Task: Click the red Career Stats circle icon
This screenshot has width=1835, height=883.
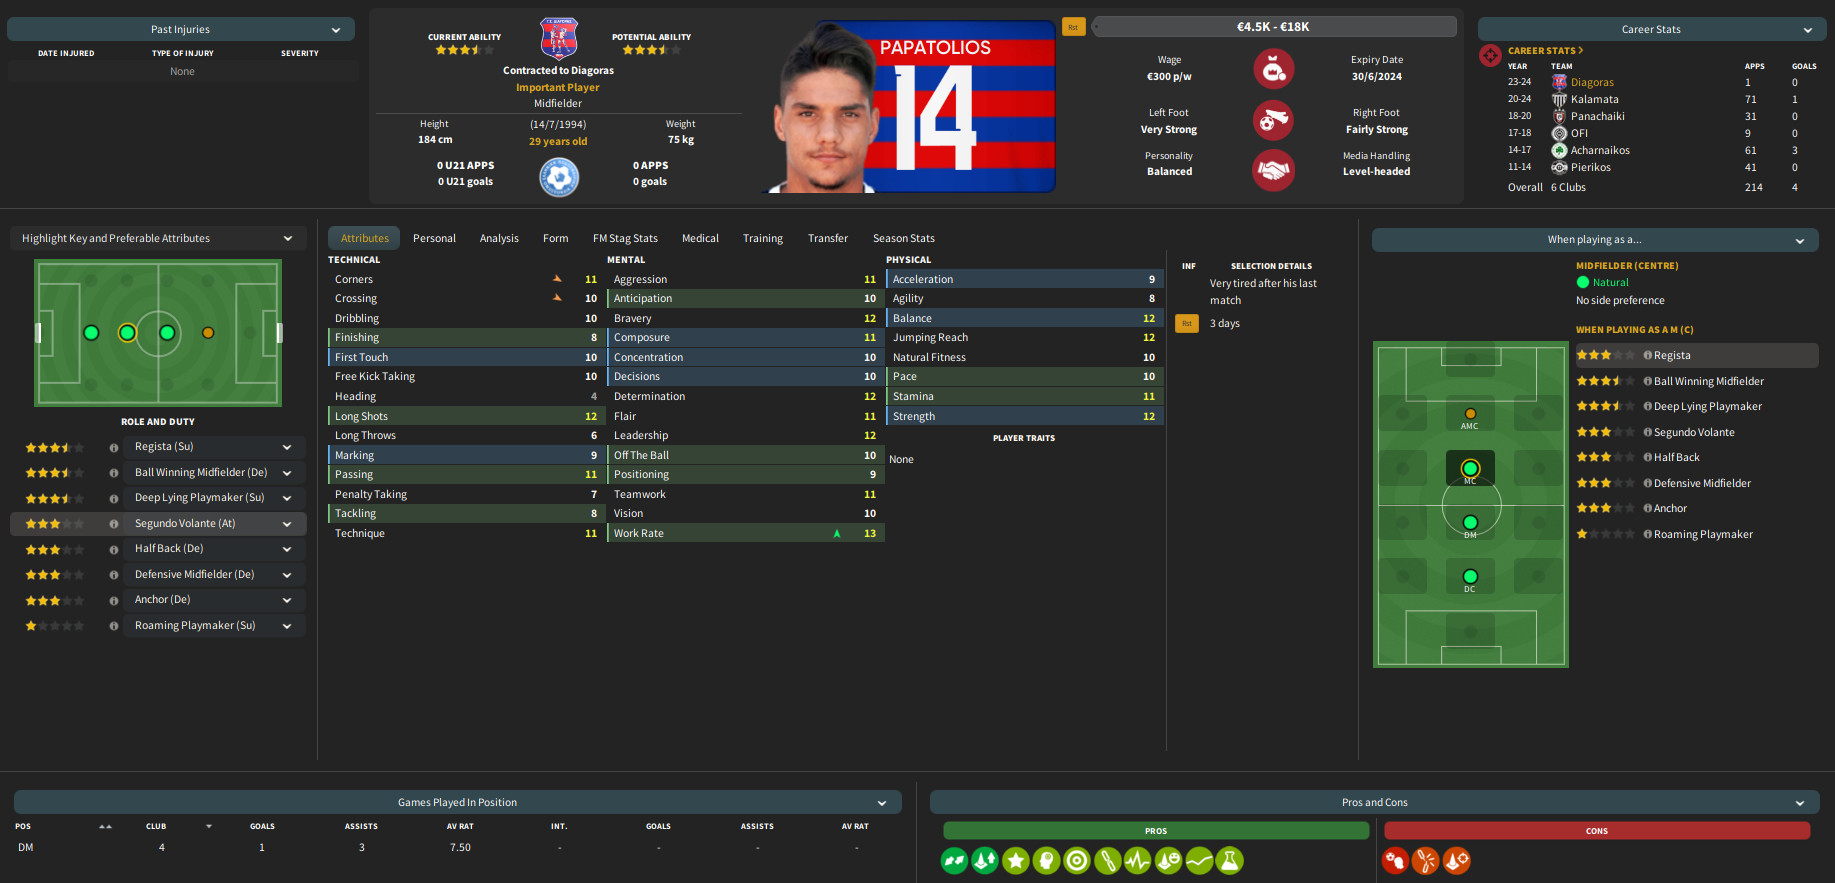Action: tap(1490, 55)
